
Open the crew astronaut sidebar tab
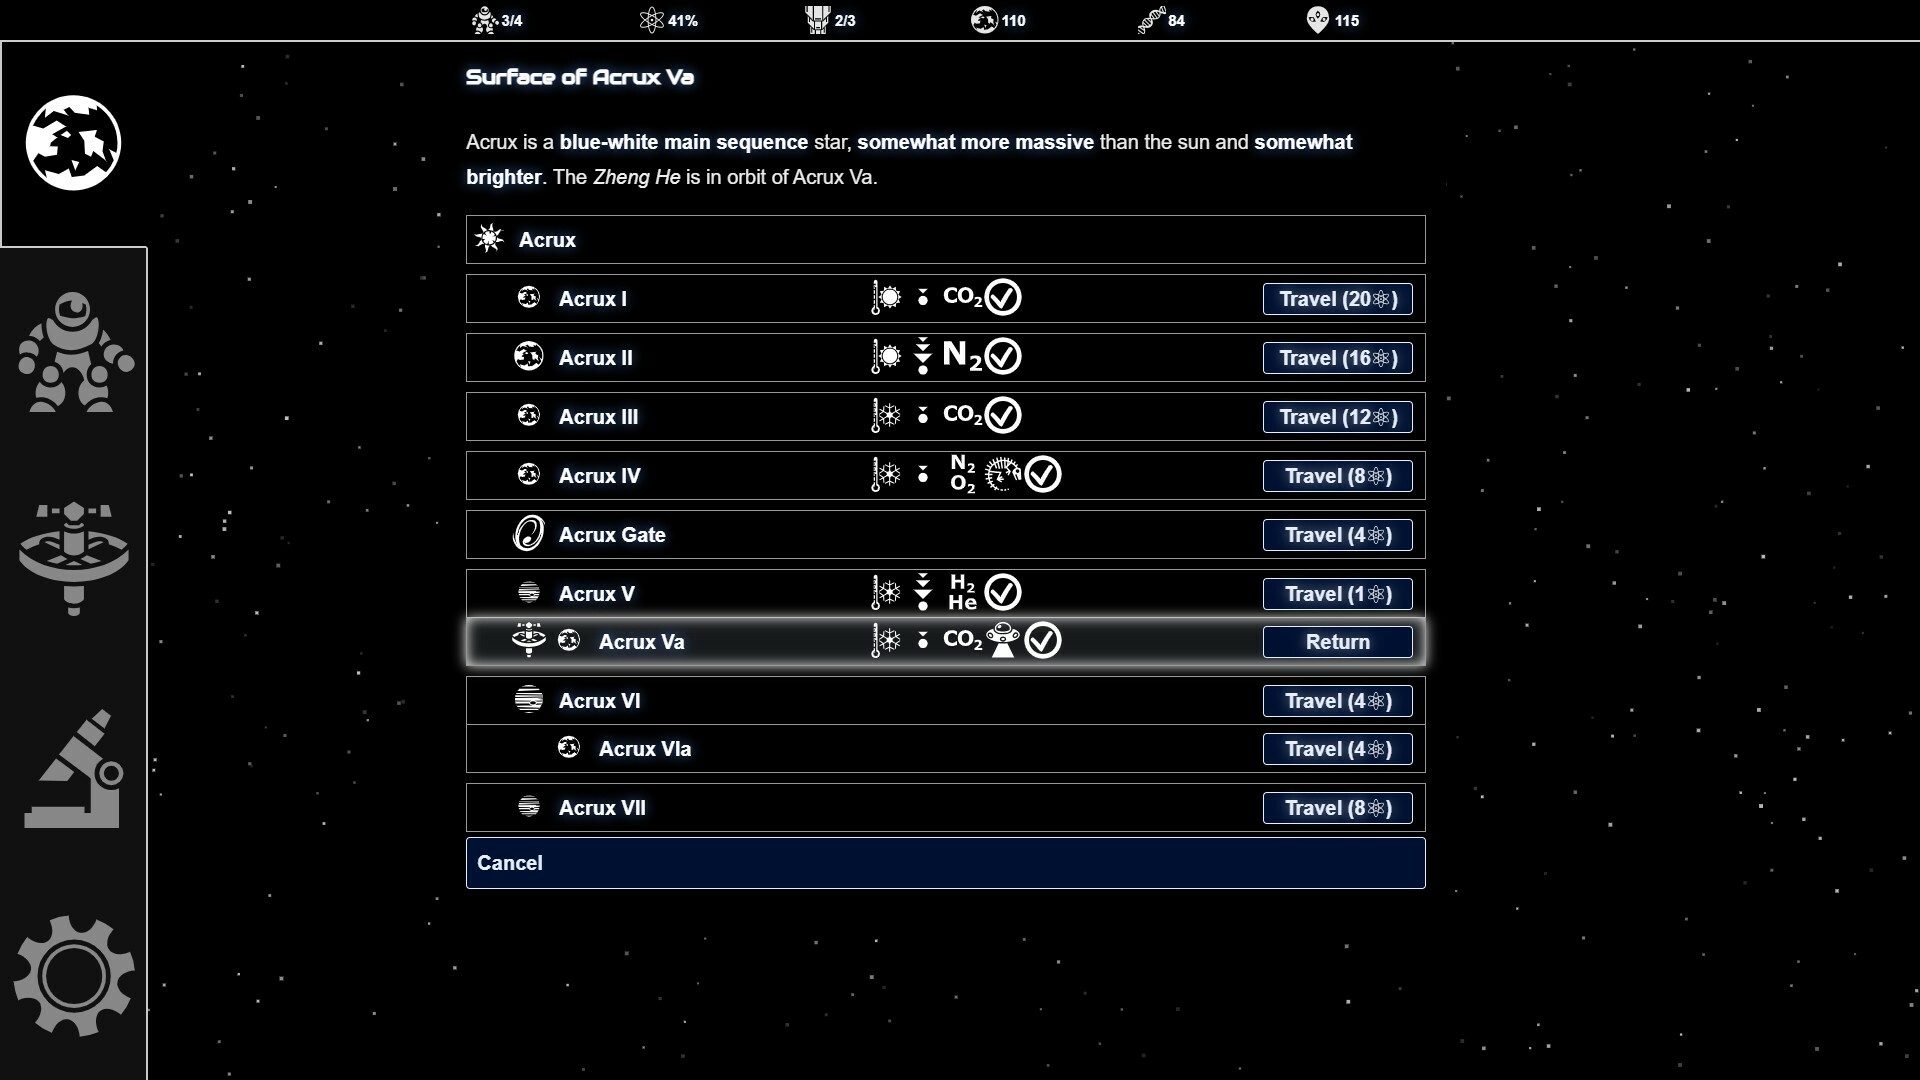pyautogui.click(x=75, y=352)
